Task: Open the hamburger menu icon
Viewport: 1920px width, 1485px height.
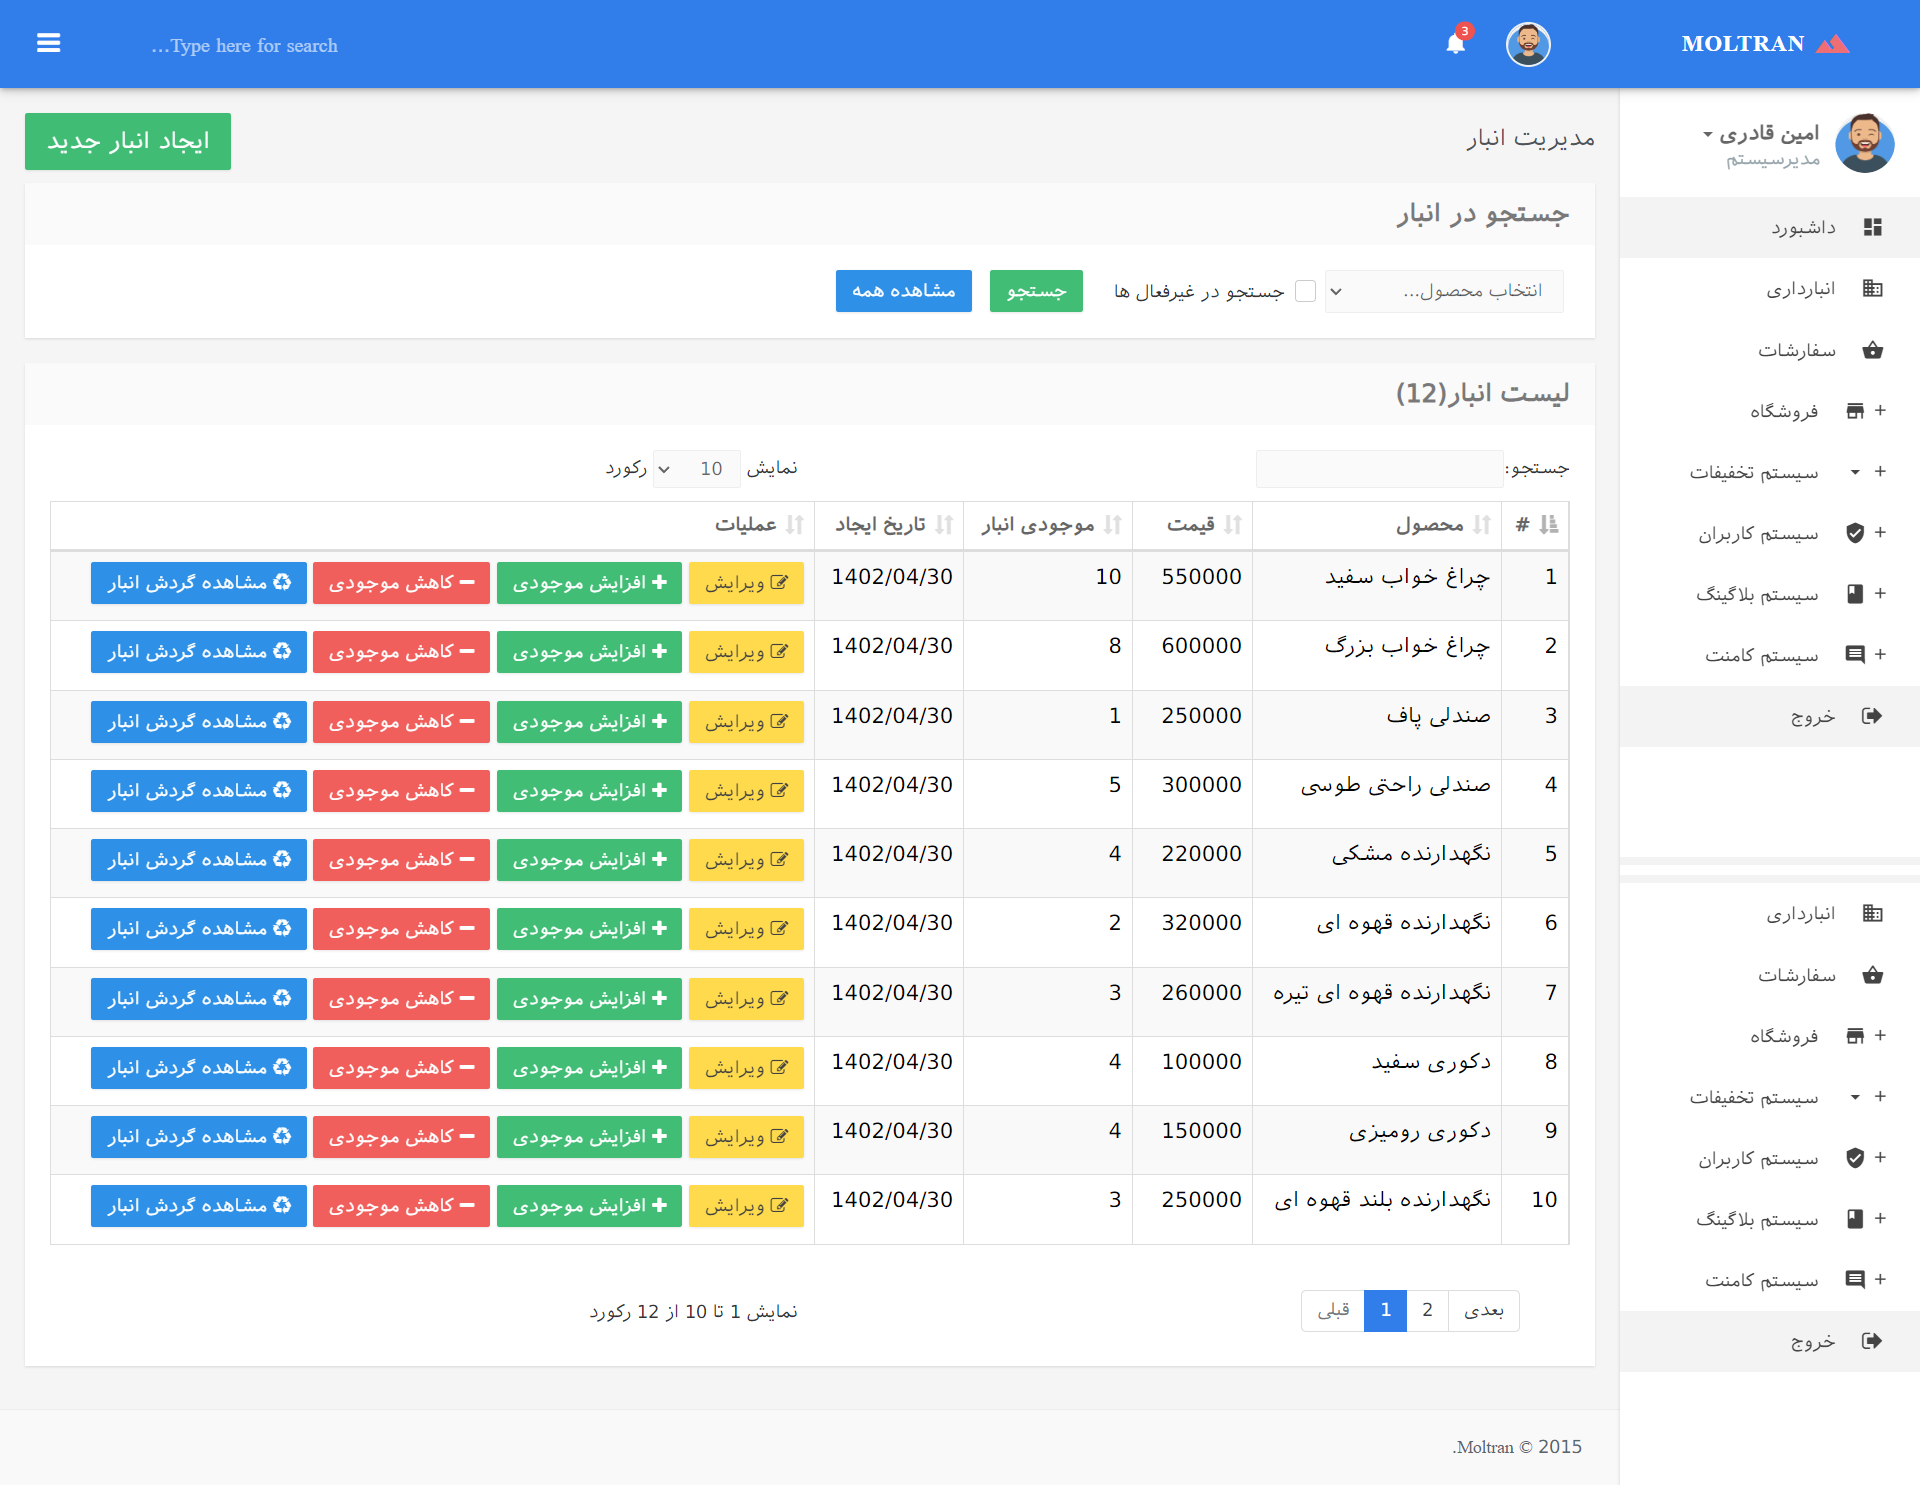Action: [x=48, y=43]
